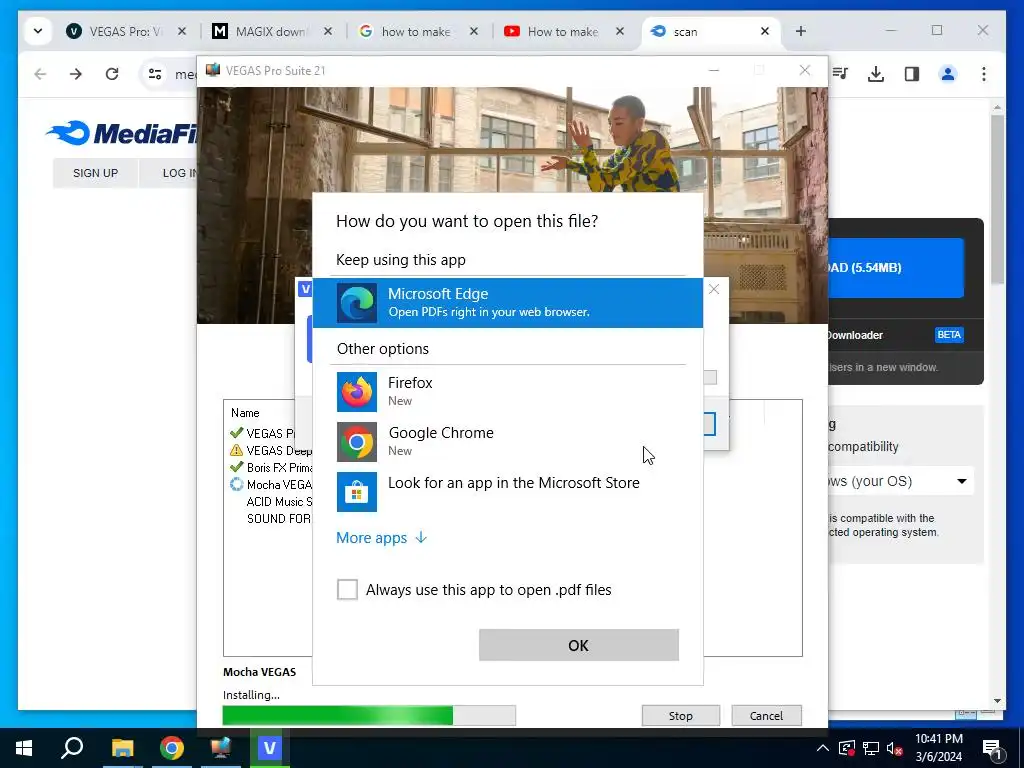The width and height of the screenshot is (1024, 768).
Task: Click the BETA badge next to Downloader
Action: pyautogui.click(x=949, y=334)
